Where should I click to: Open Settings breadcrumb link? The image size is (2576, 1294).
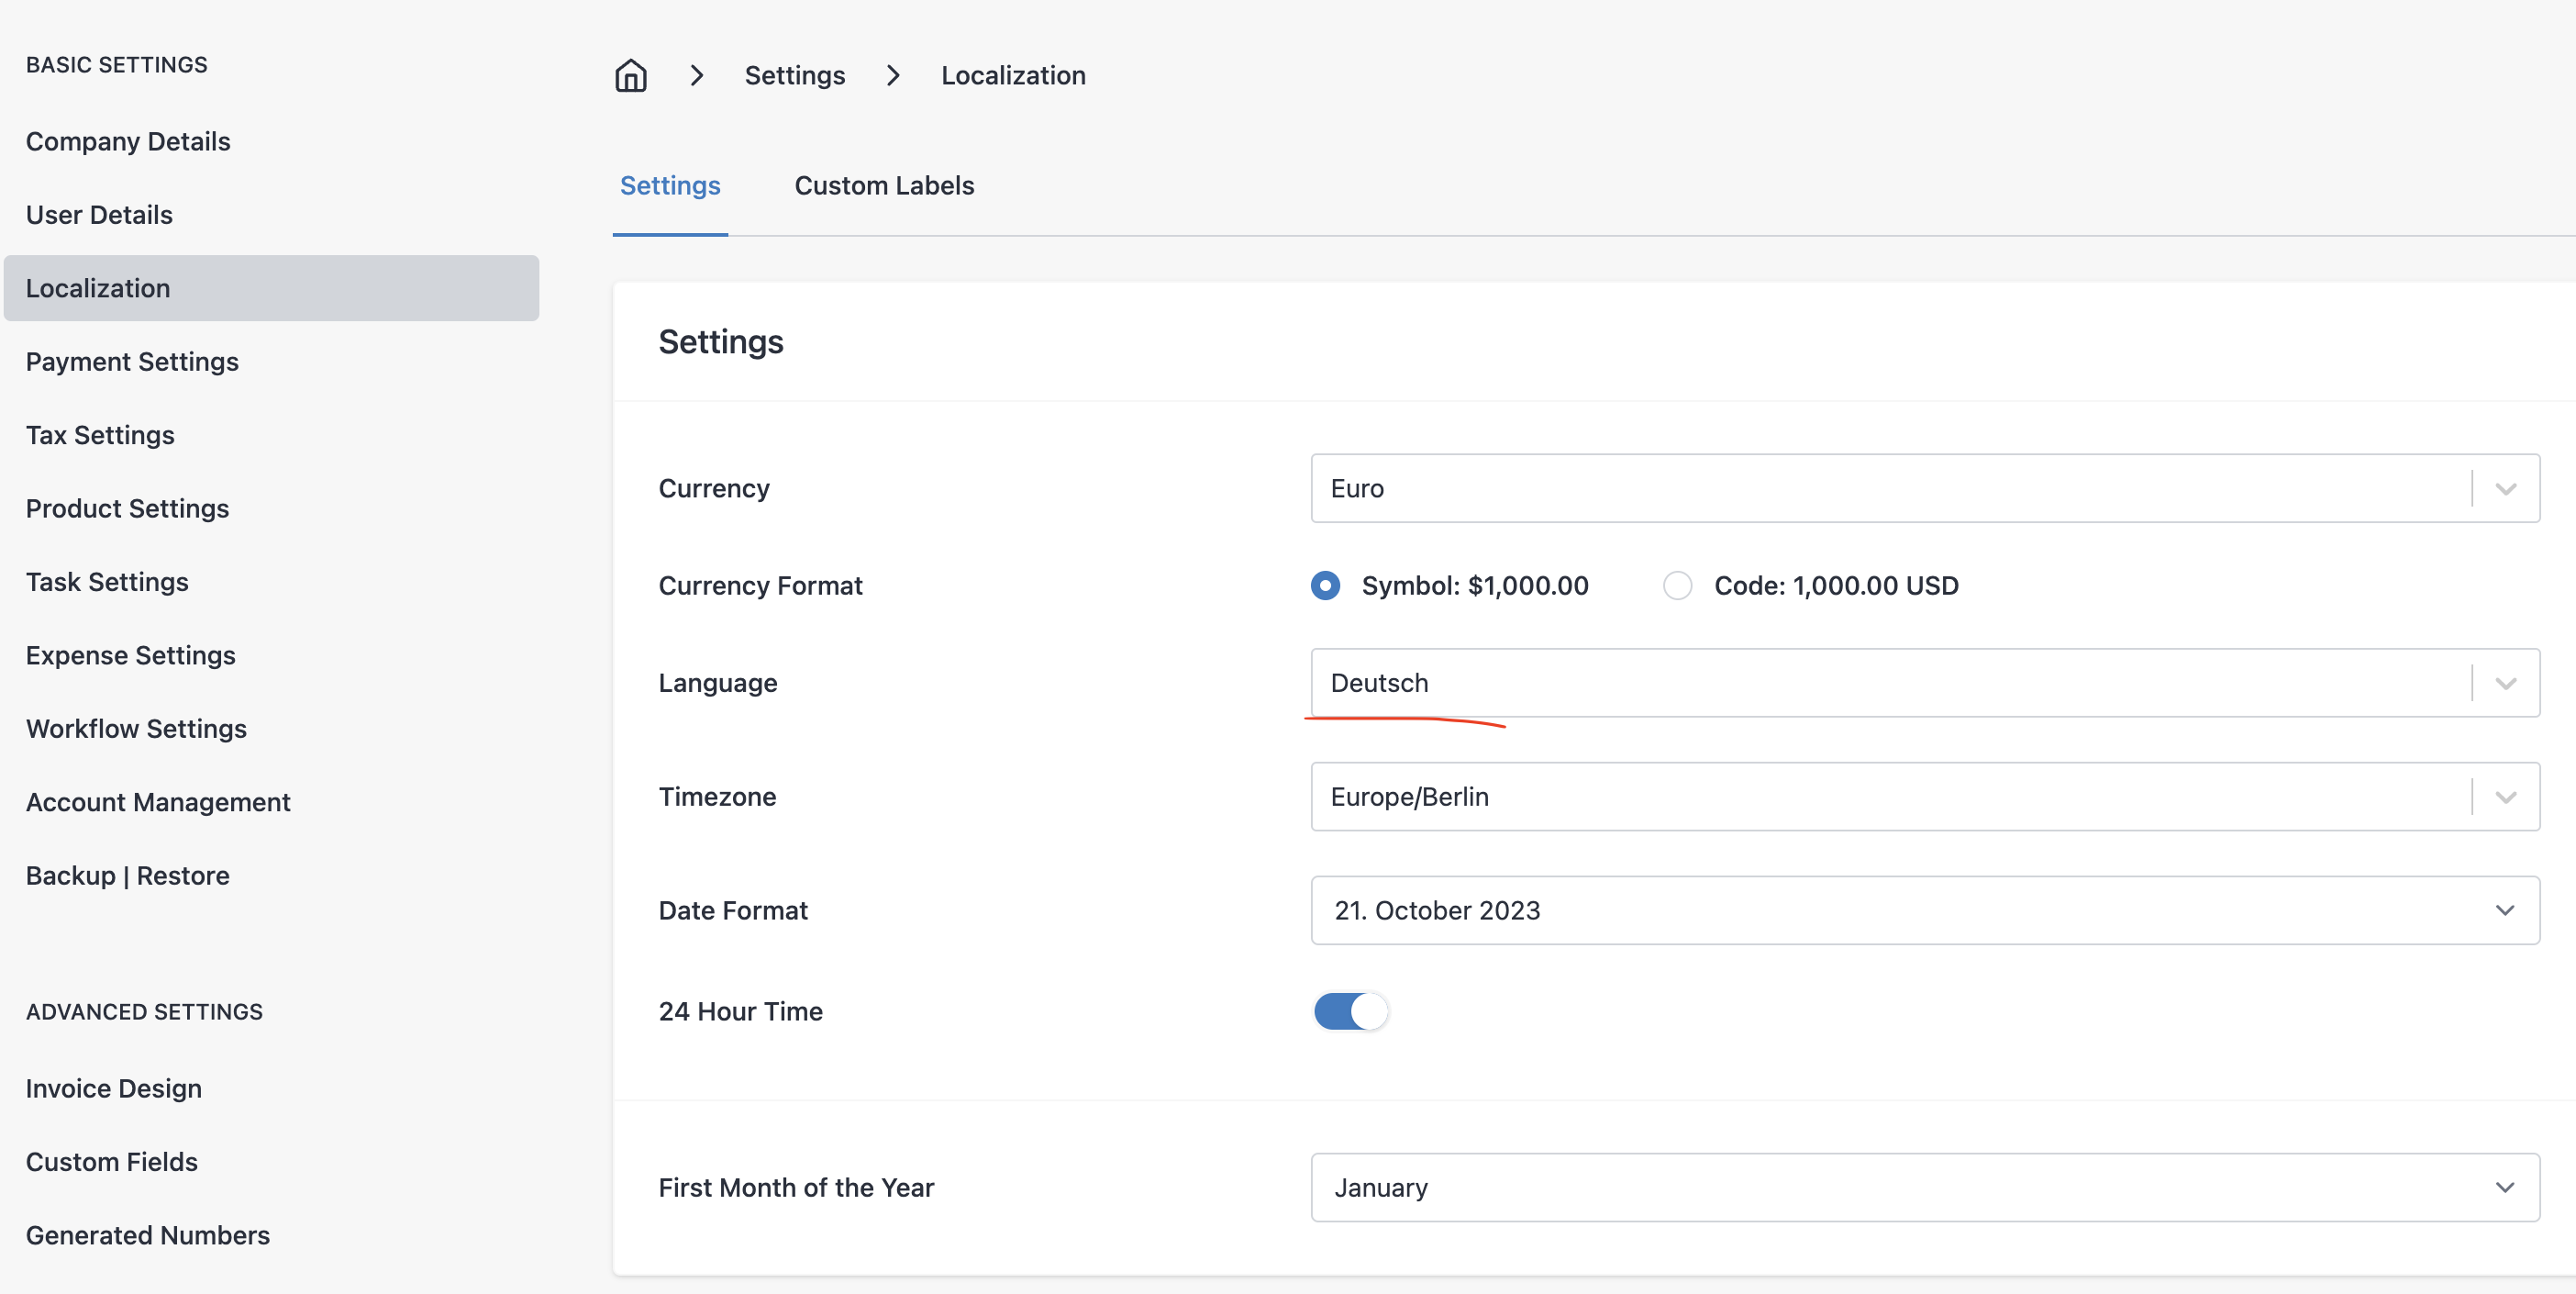coord(795,75)
